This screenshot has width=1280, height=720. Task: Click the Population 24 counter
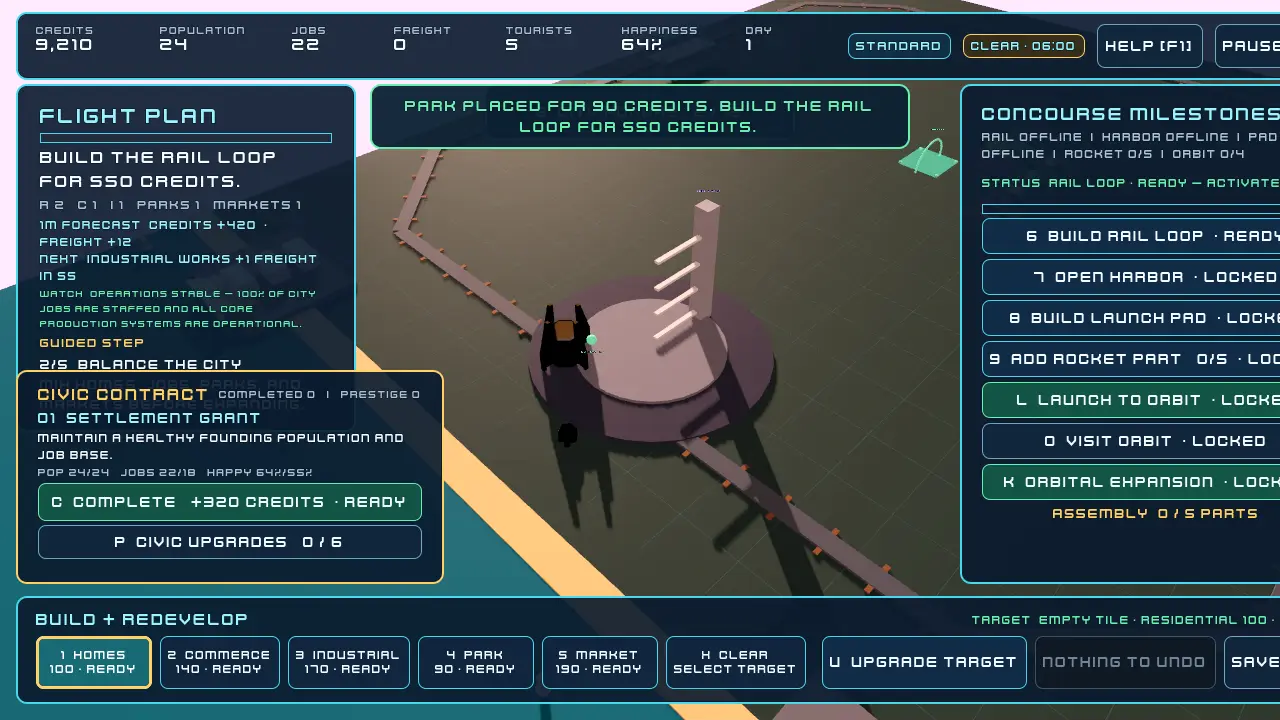[x=202, y=38]
